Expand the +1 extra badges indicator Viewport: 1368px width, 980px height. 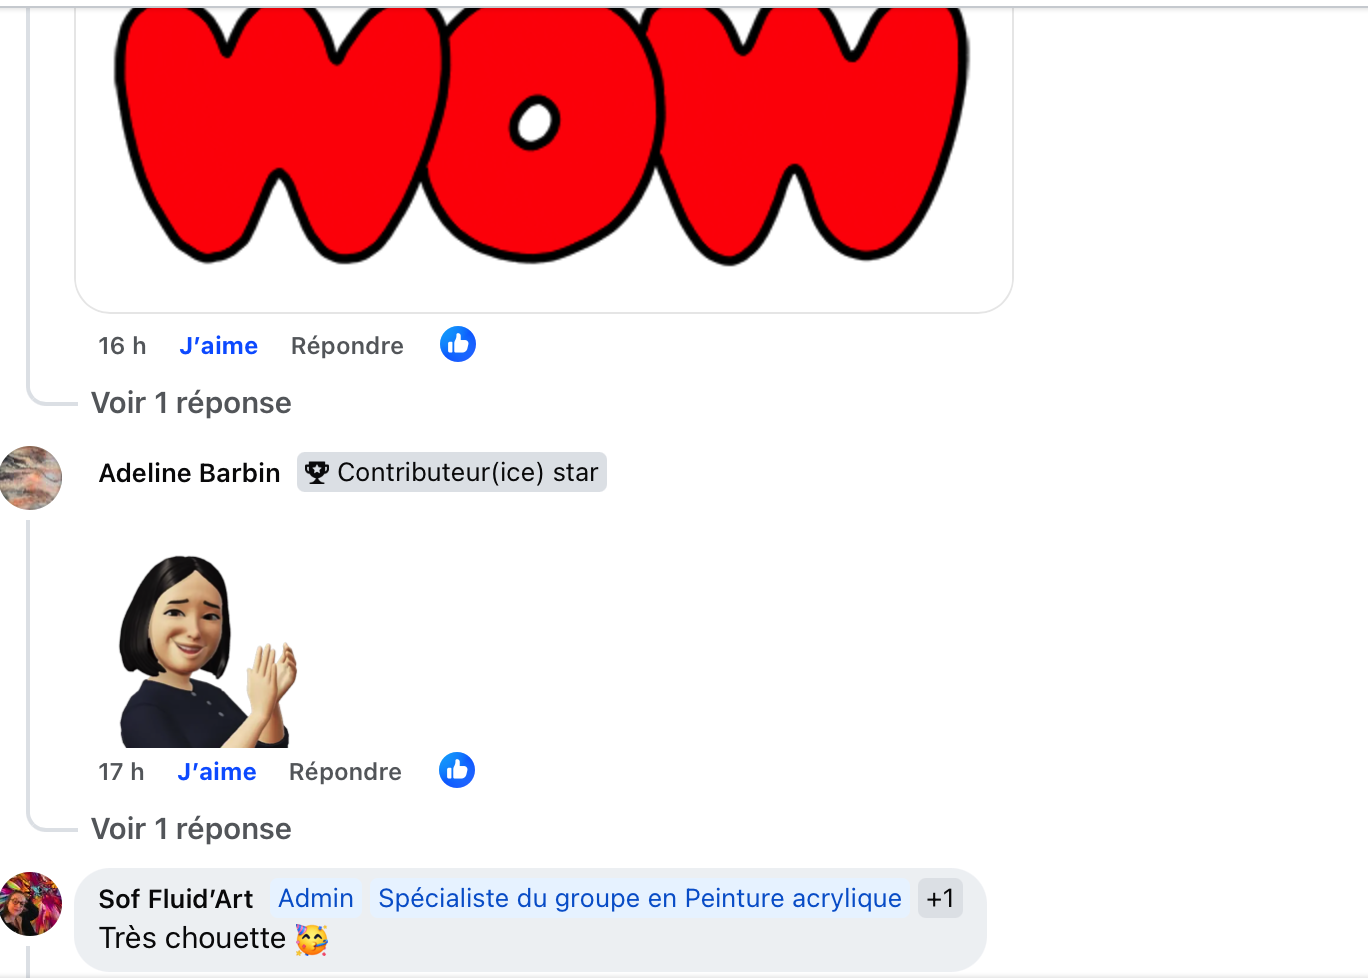tap(940, 898)
